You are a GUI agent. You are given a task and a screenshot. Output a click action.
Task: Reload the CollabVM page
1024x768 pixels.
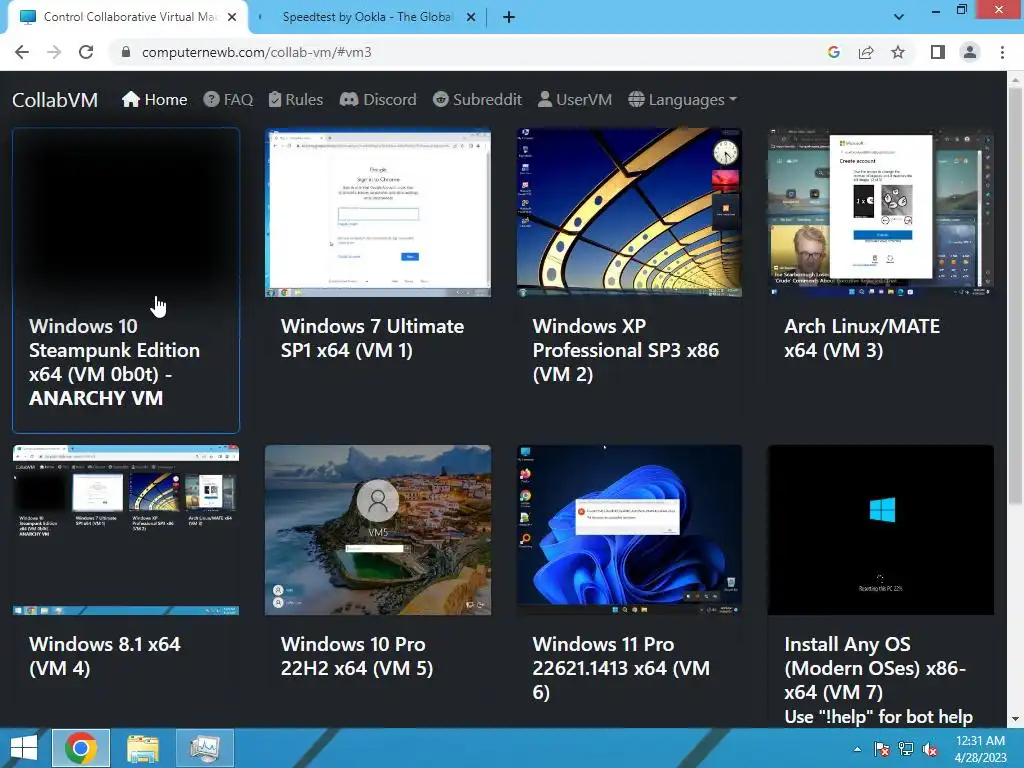coord(86,52)
